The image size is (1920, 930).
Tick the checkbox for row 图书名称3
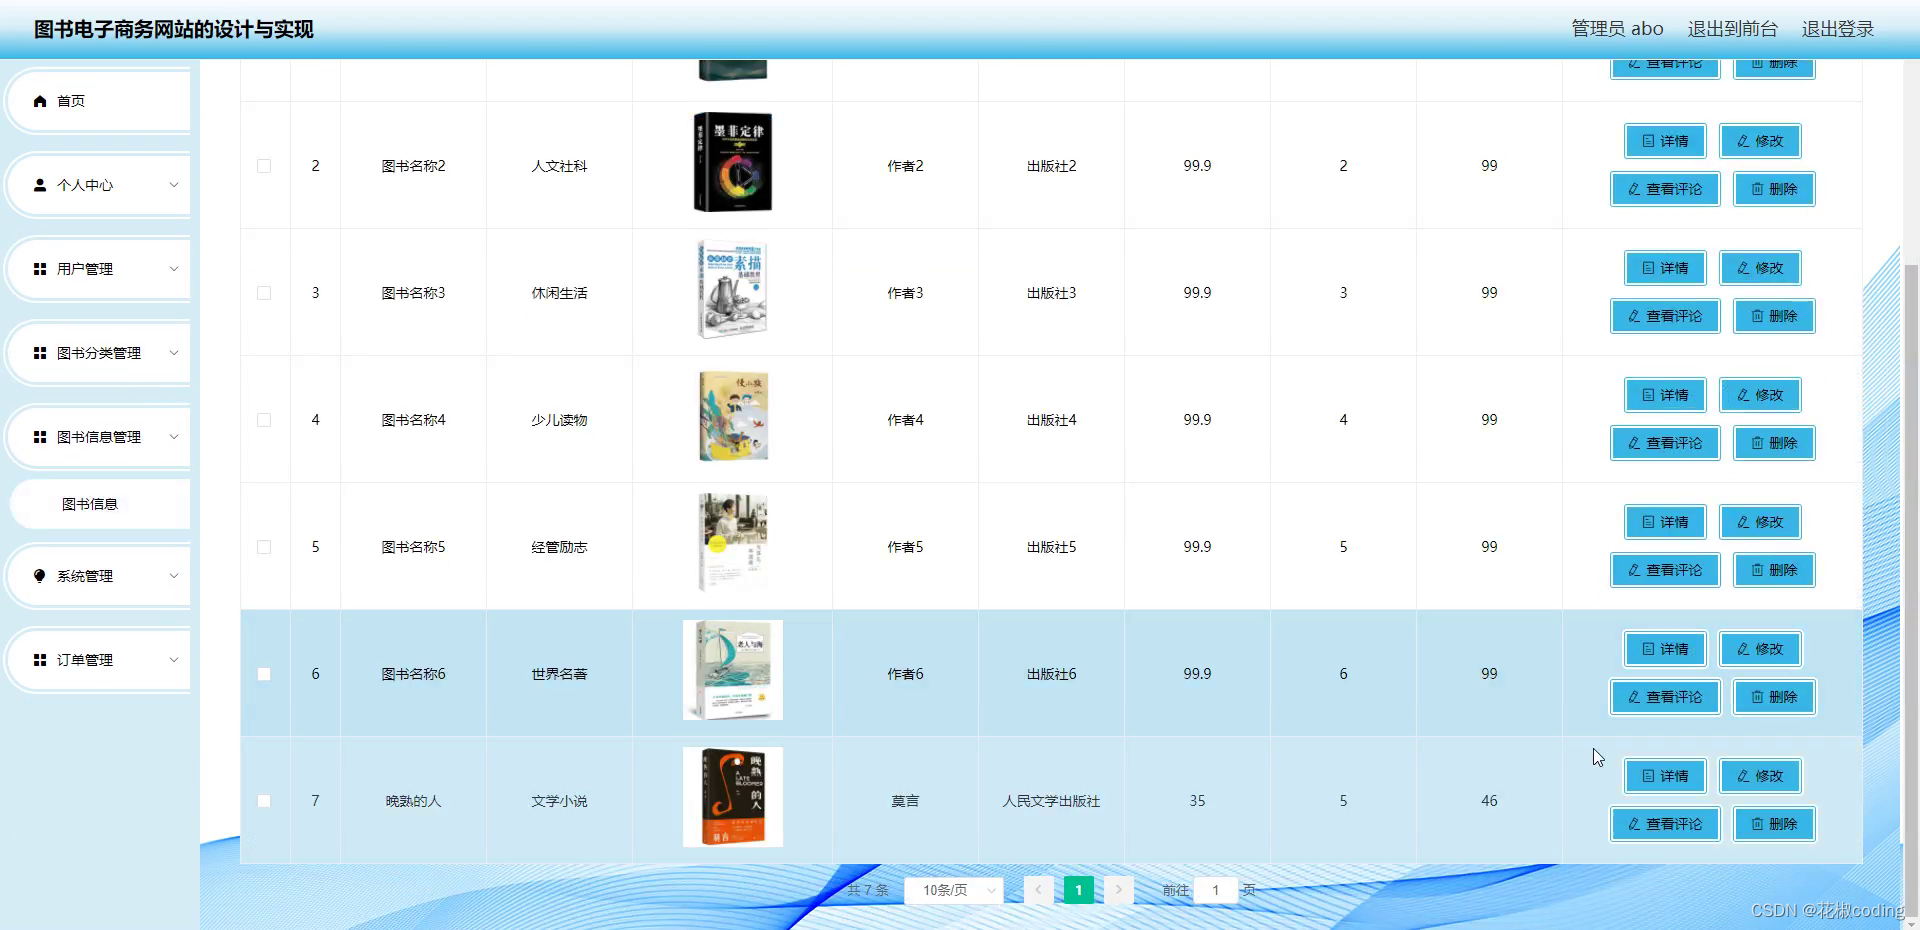264,293
